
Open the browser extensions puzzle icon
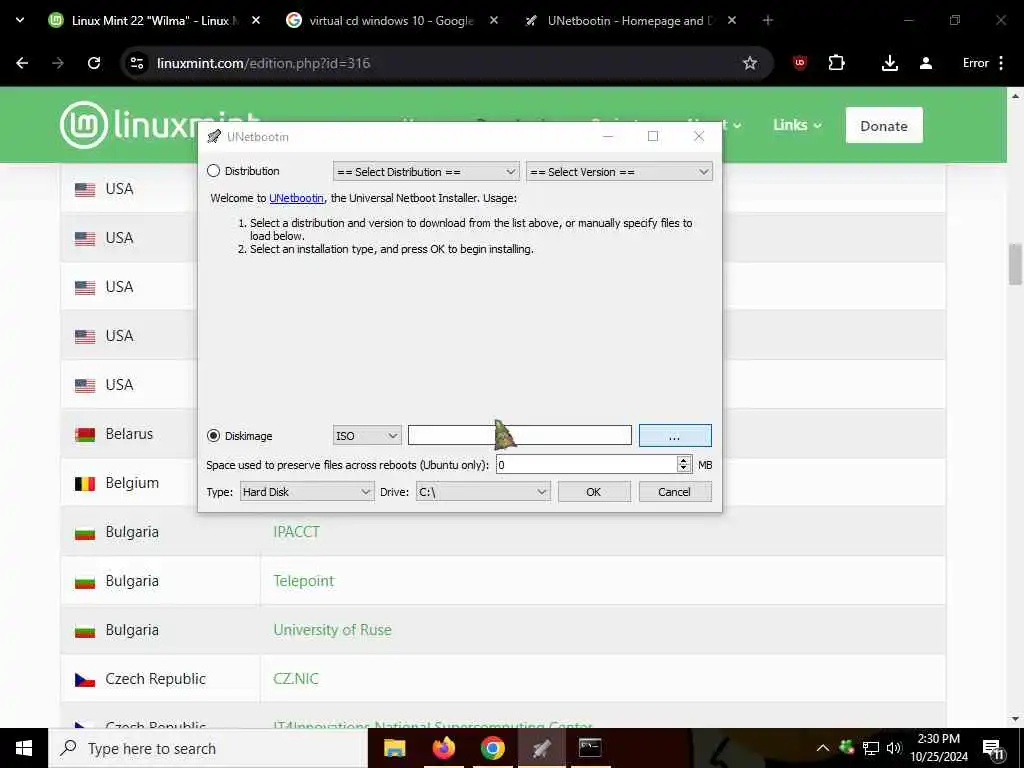point(837,63)
